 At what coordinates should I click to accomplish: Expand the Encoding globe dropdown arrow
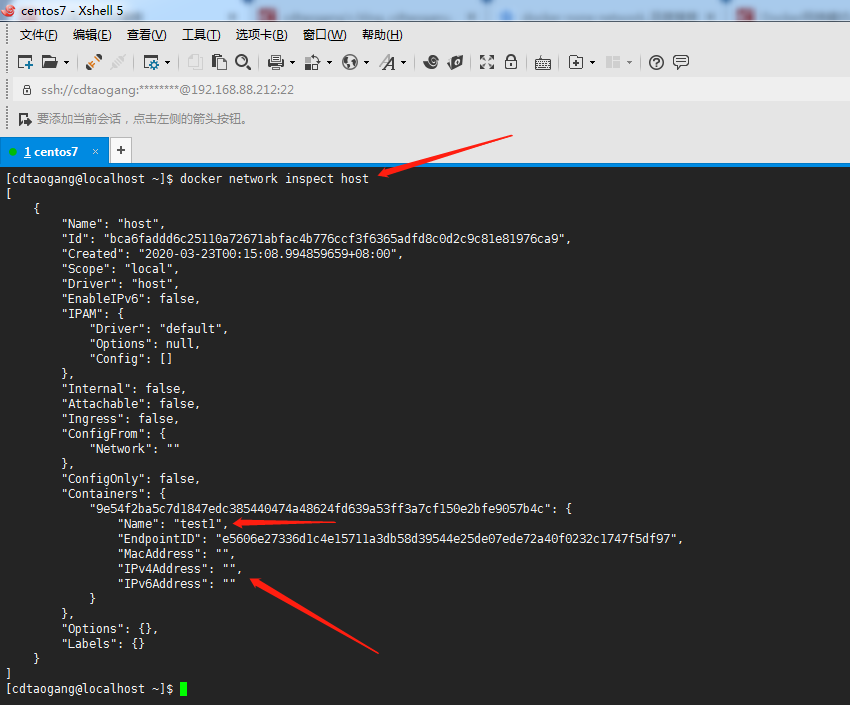tap(366, 63)
